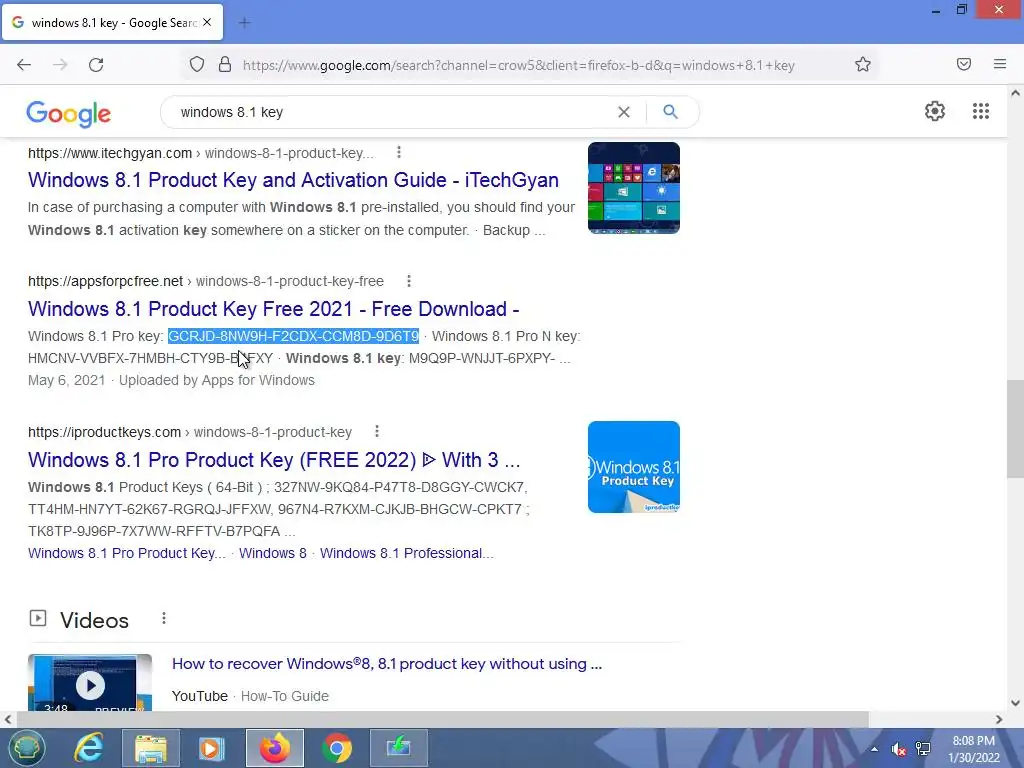Run search with magnifier icon

[670, 112]
